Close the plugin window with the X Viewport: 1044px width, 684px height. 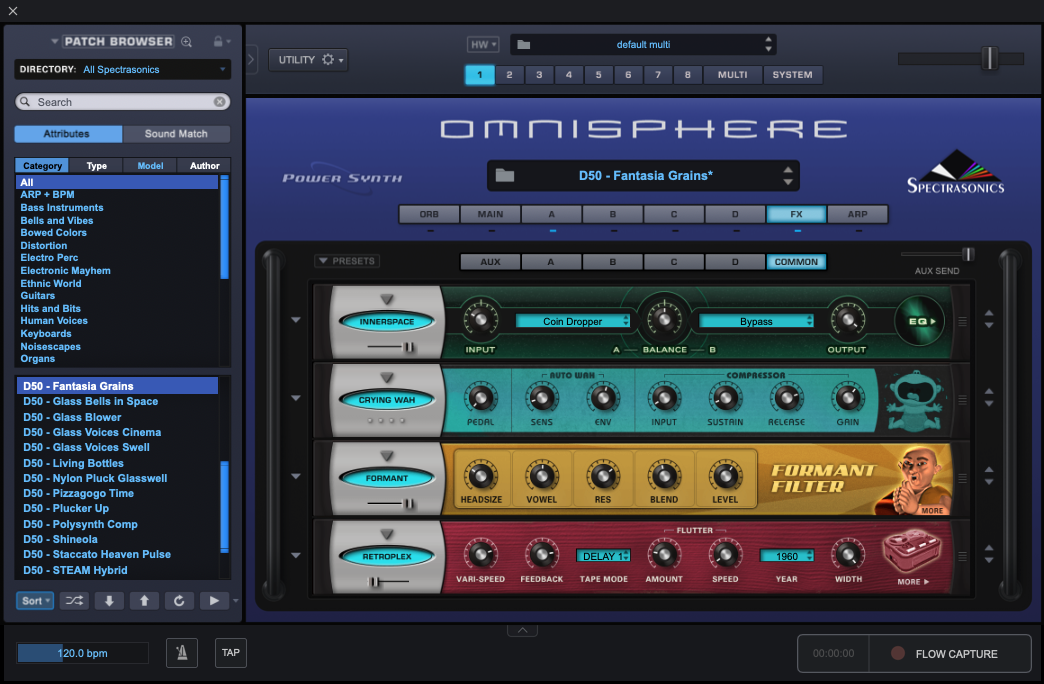coord(13,11)
